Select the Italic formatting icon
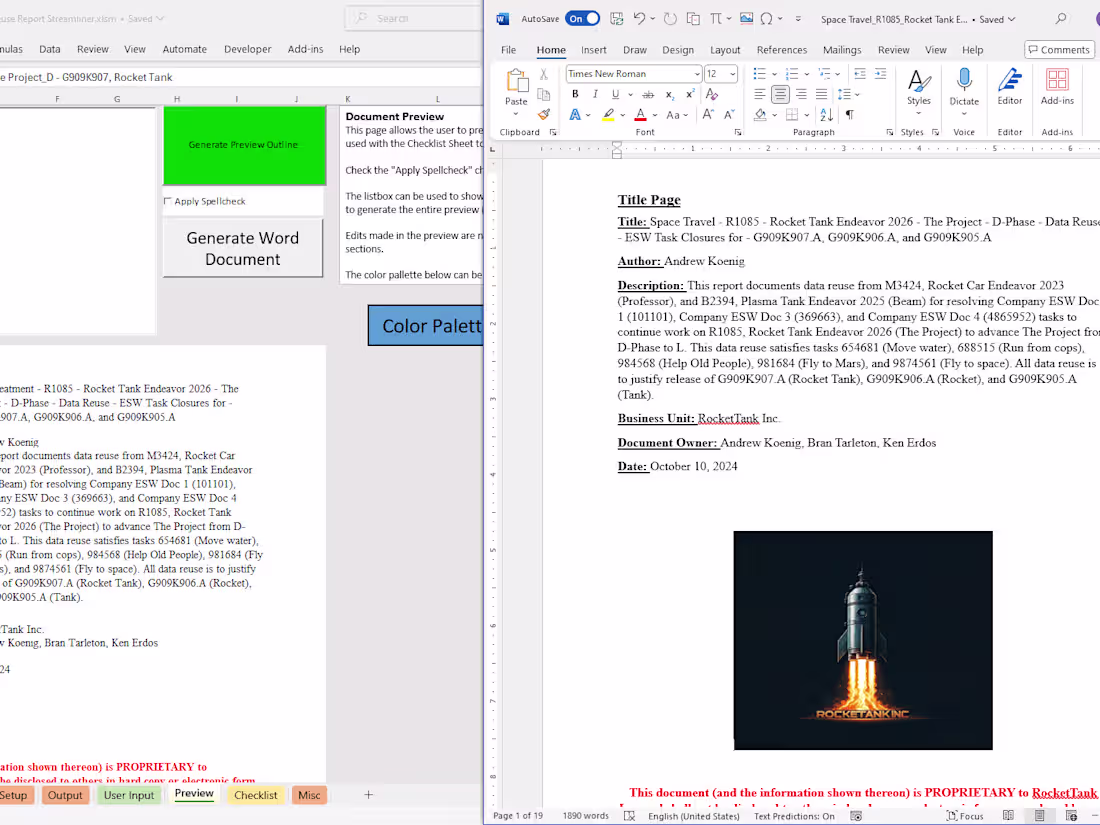 pos(595,94)
